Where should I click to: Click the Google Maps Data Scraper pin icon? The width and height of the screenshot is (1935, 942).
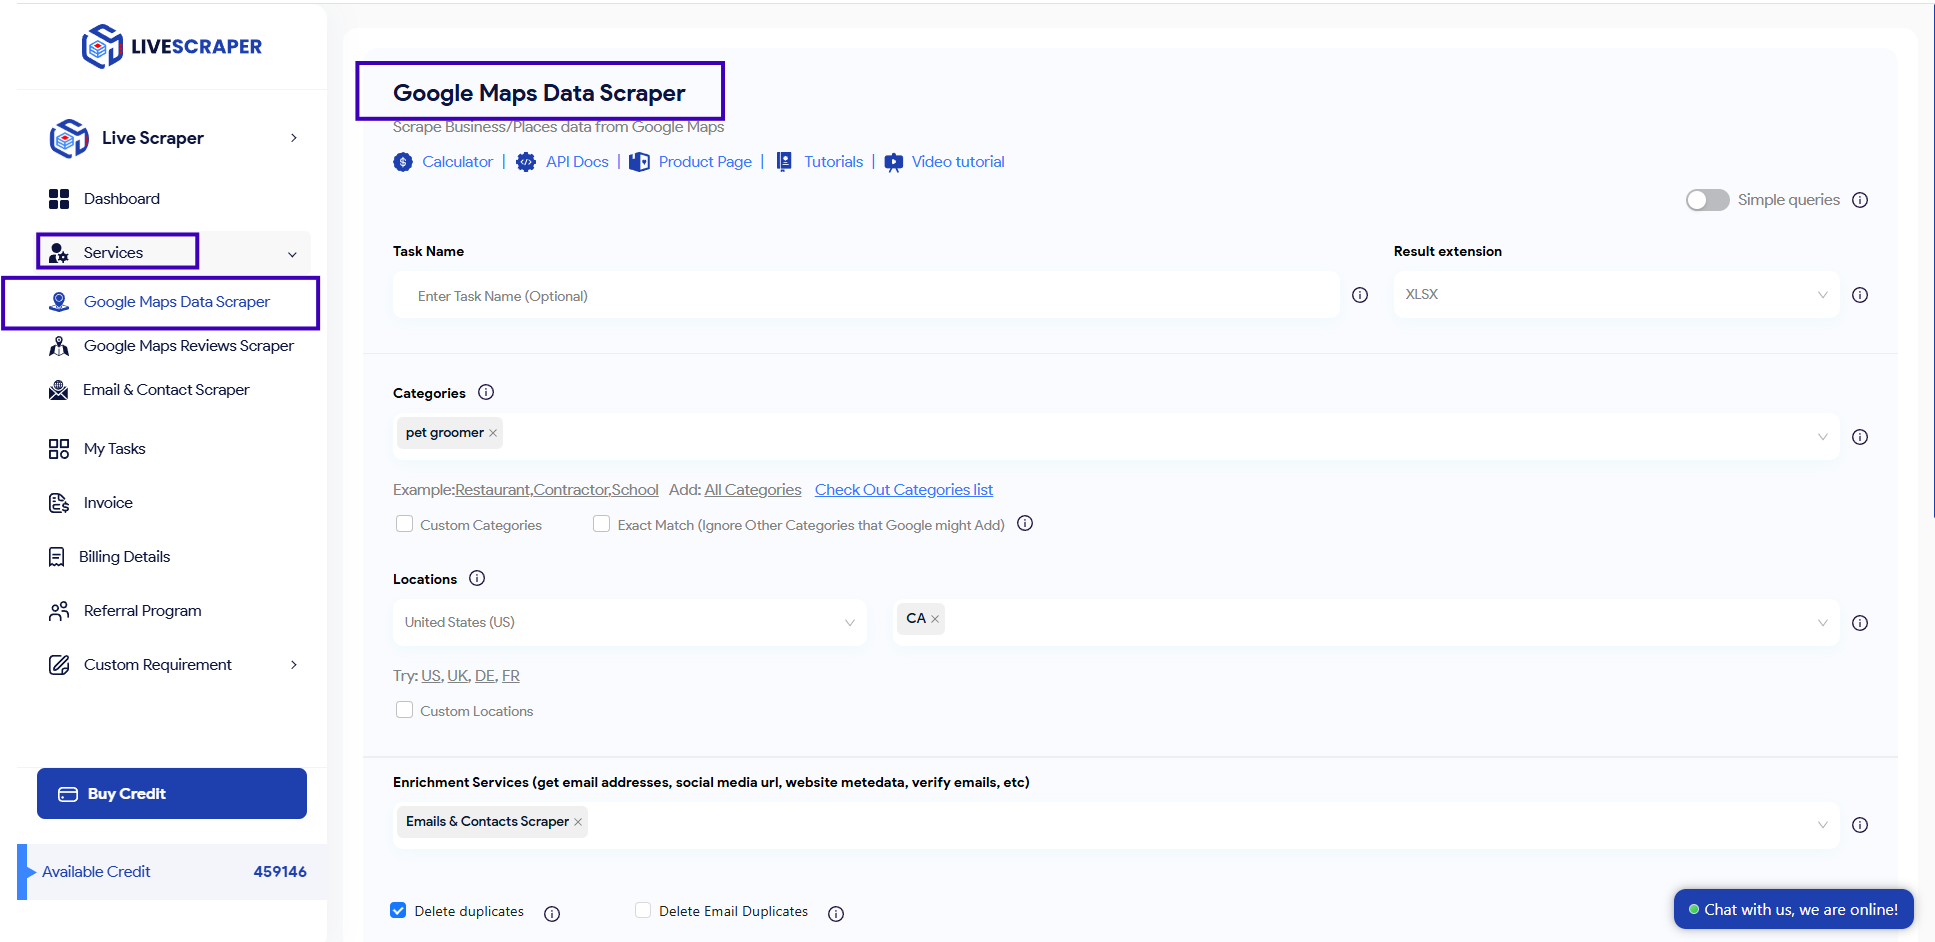[59, 302]
